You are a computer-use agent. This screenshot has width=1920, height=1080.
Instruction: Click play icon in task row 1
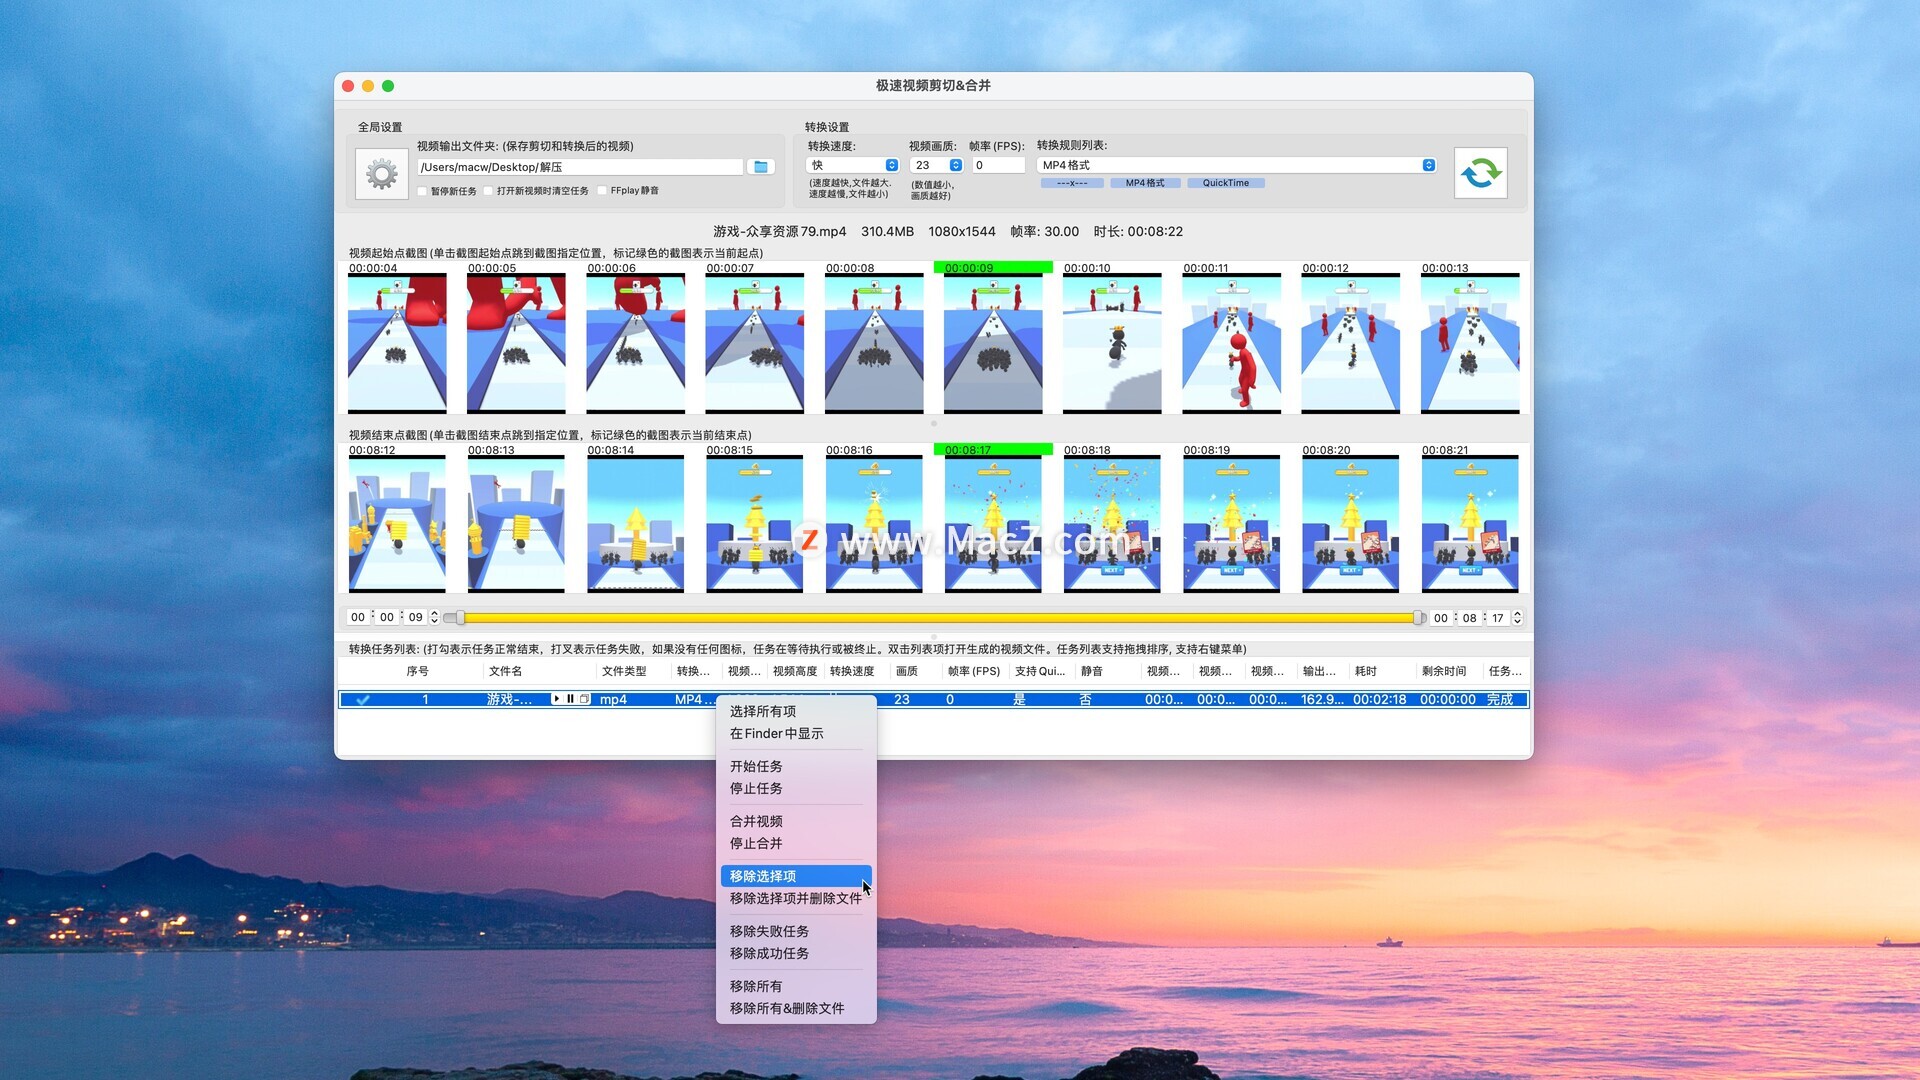556,699
